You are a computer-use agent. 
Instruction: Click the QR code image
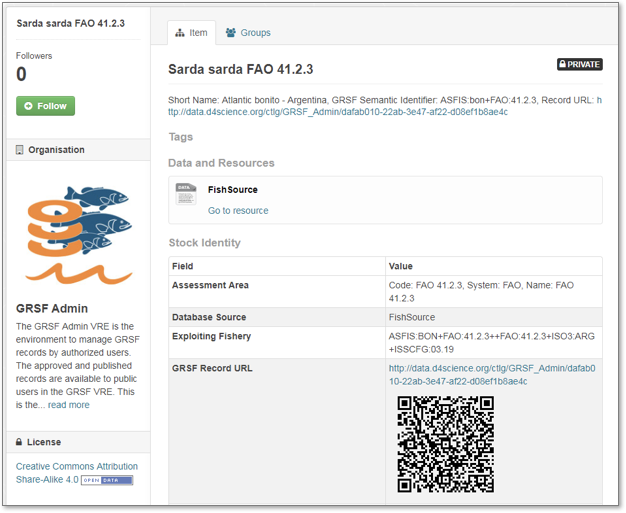tap(446, 444)
